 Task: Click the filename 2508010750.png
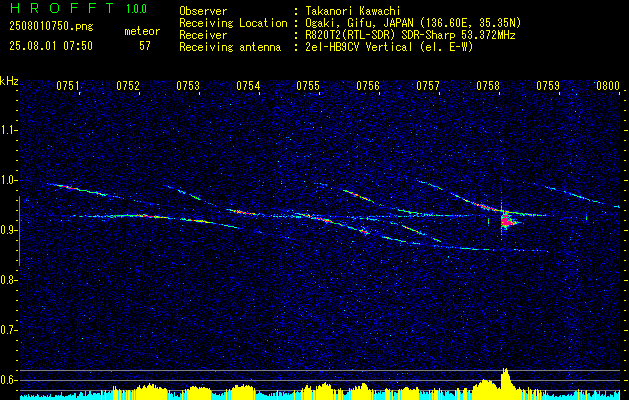click(51, 27)
